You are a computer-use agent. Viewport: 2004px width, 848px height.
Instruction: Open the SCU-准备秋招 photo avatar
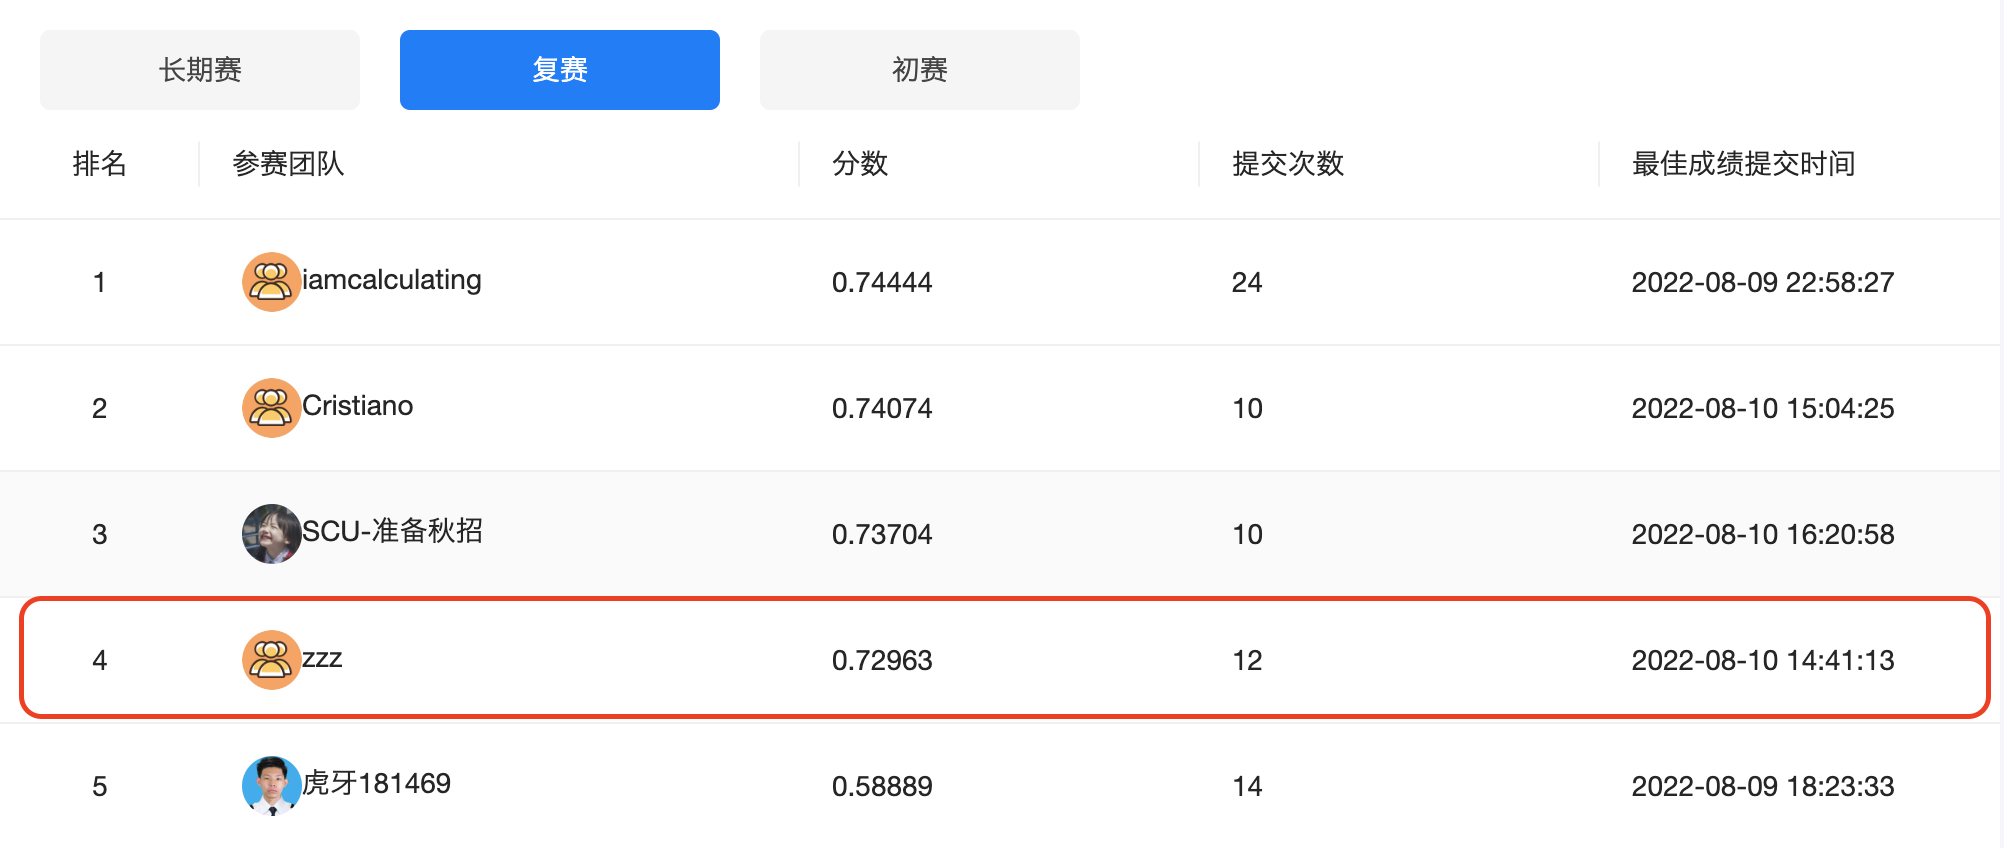coord(271,534)
